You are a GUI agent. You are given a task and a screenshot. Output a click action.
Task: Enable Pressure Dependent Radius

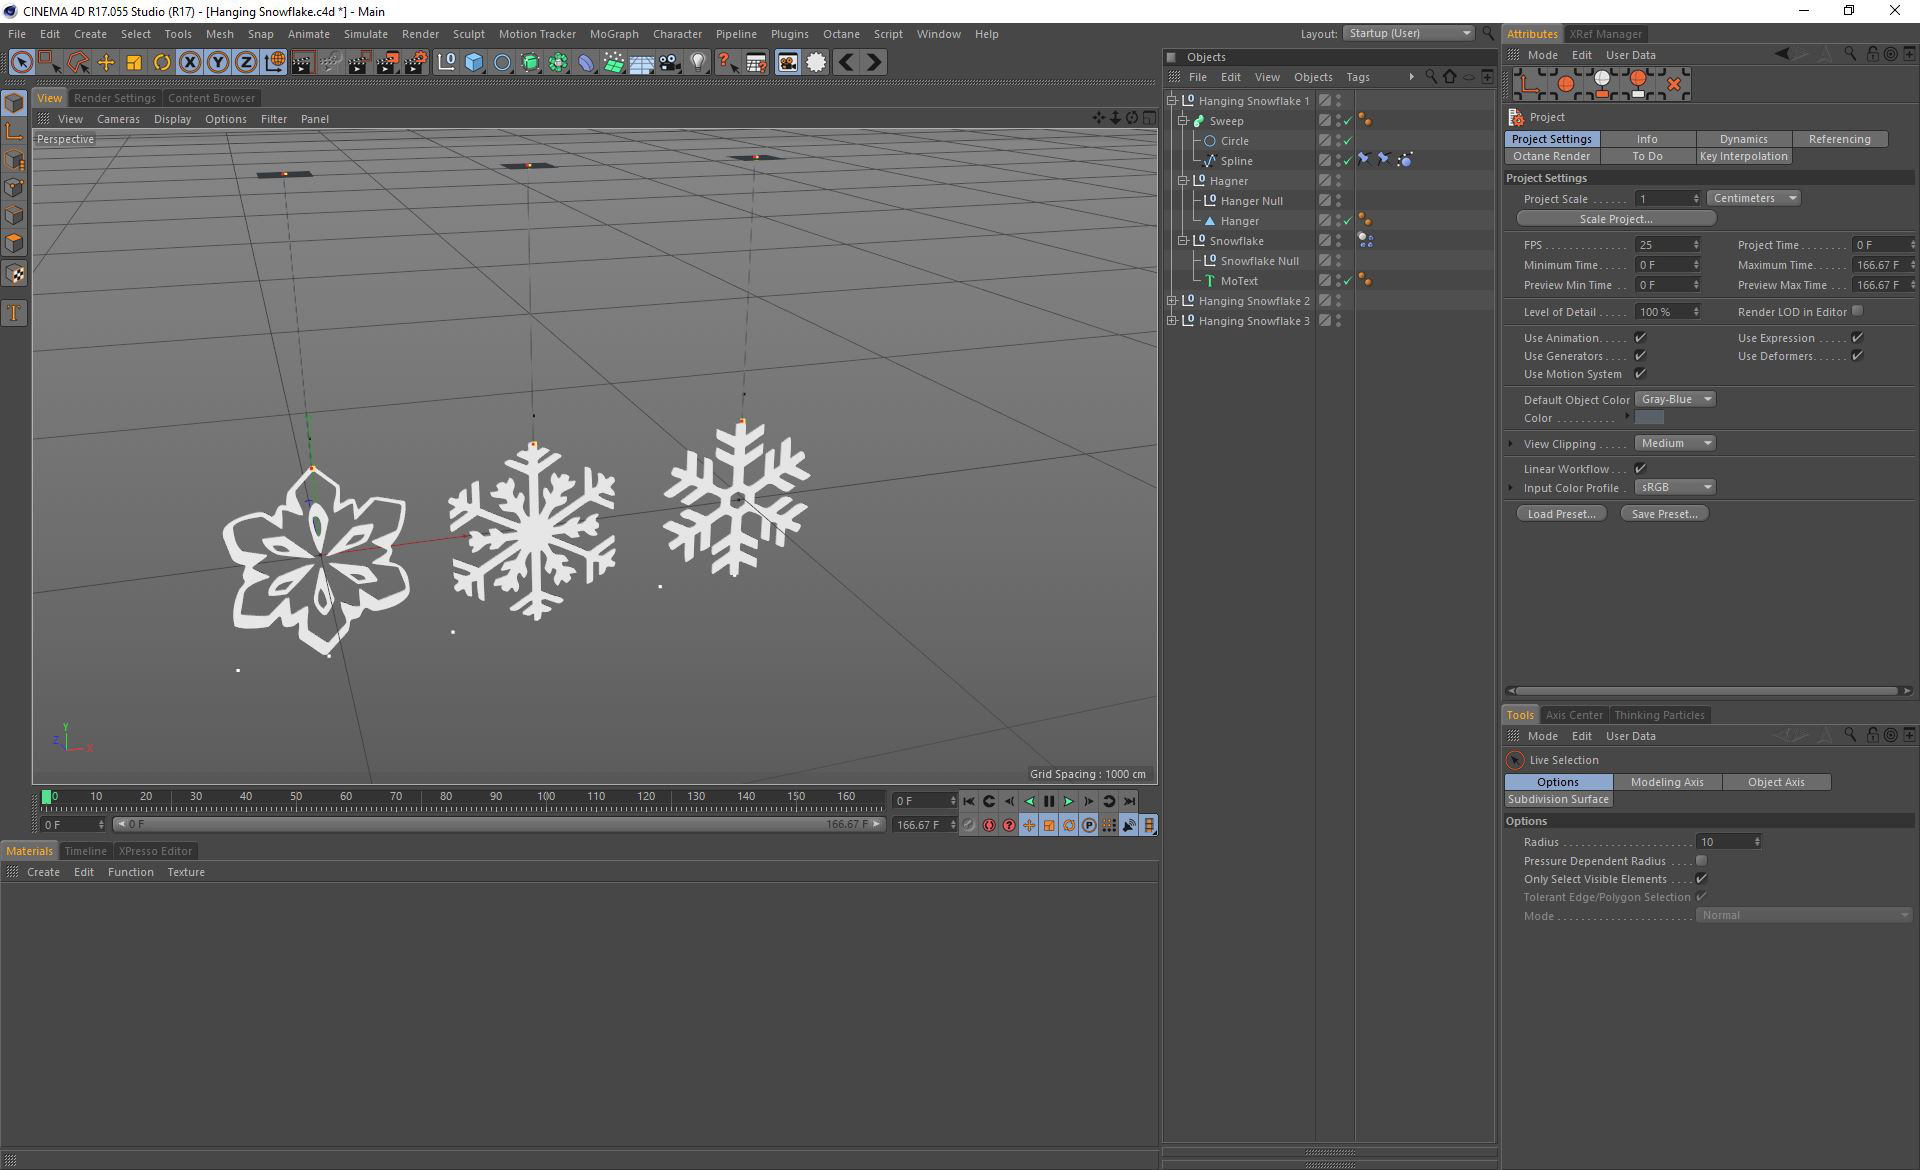coord(1701,861)
